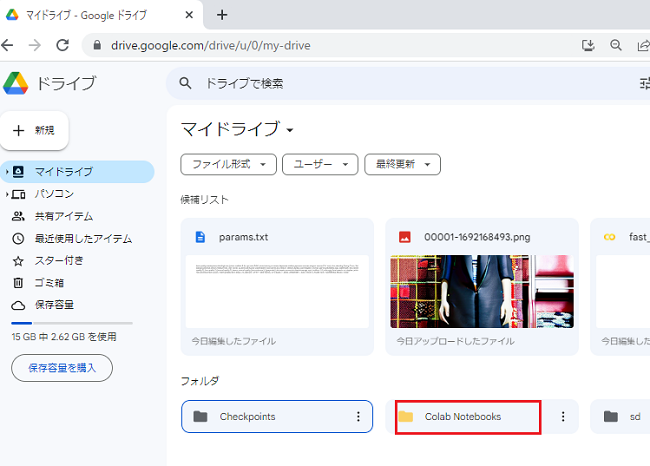Open the ユーザー filter dropdown

pyautogui.click(x=320, y=165)
